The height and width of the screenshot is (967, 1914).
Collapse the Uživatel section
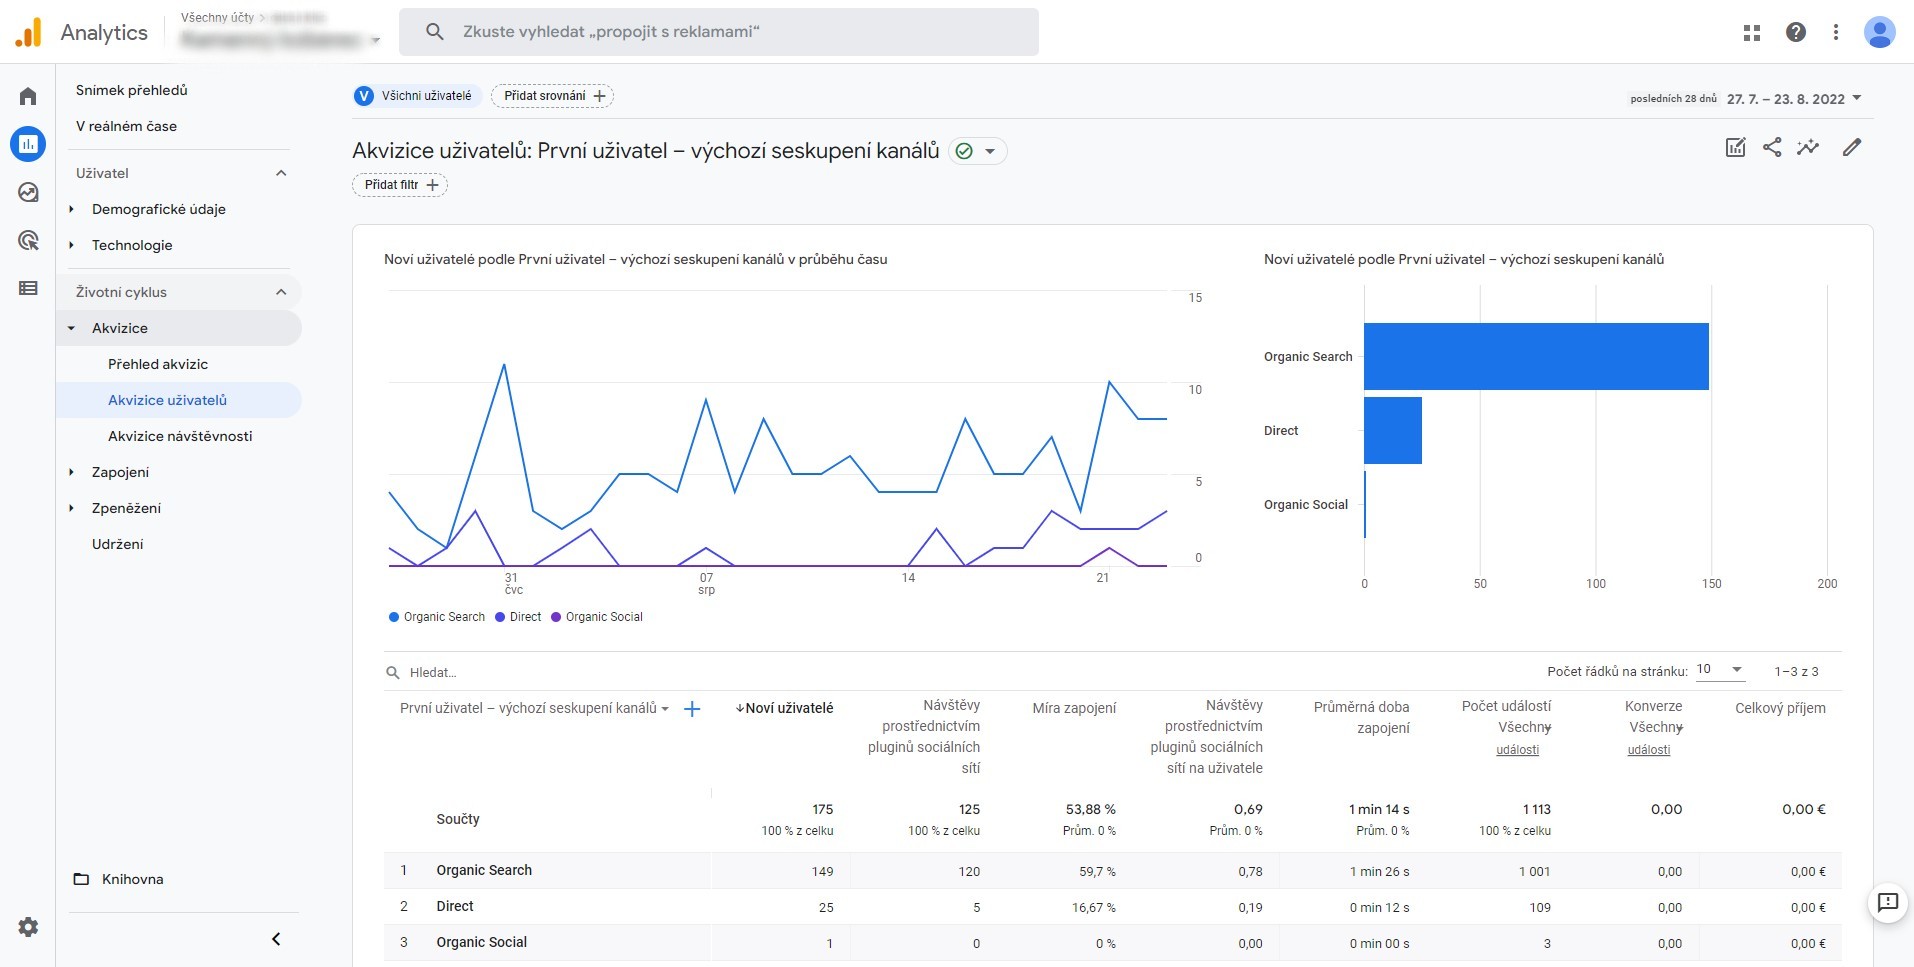(281, 173)
